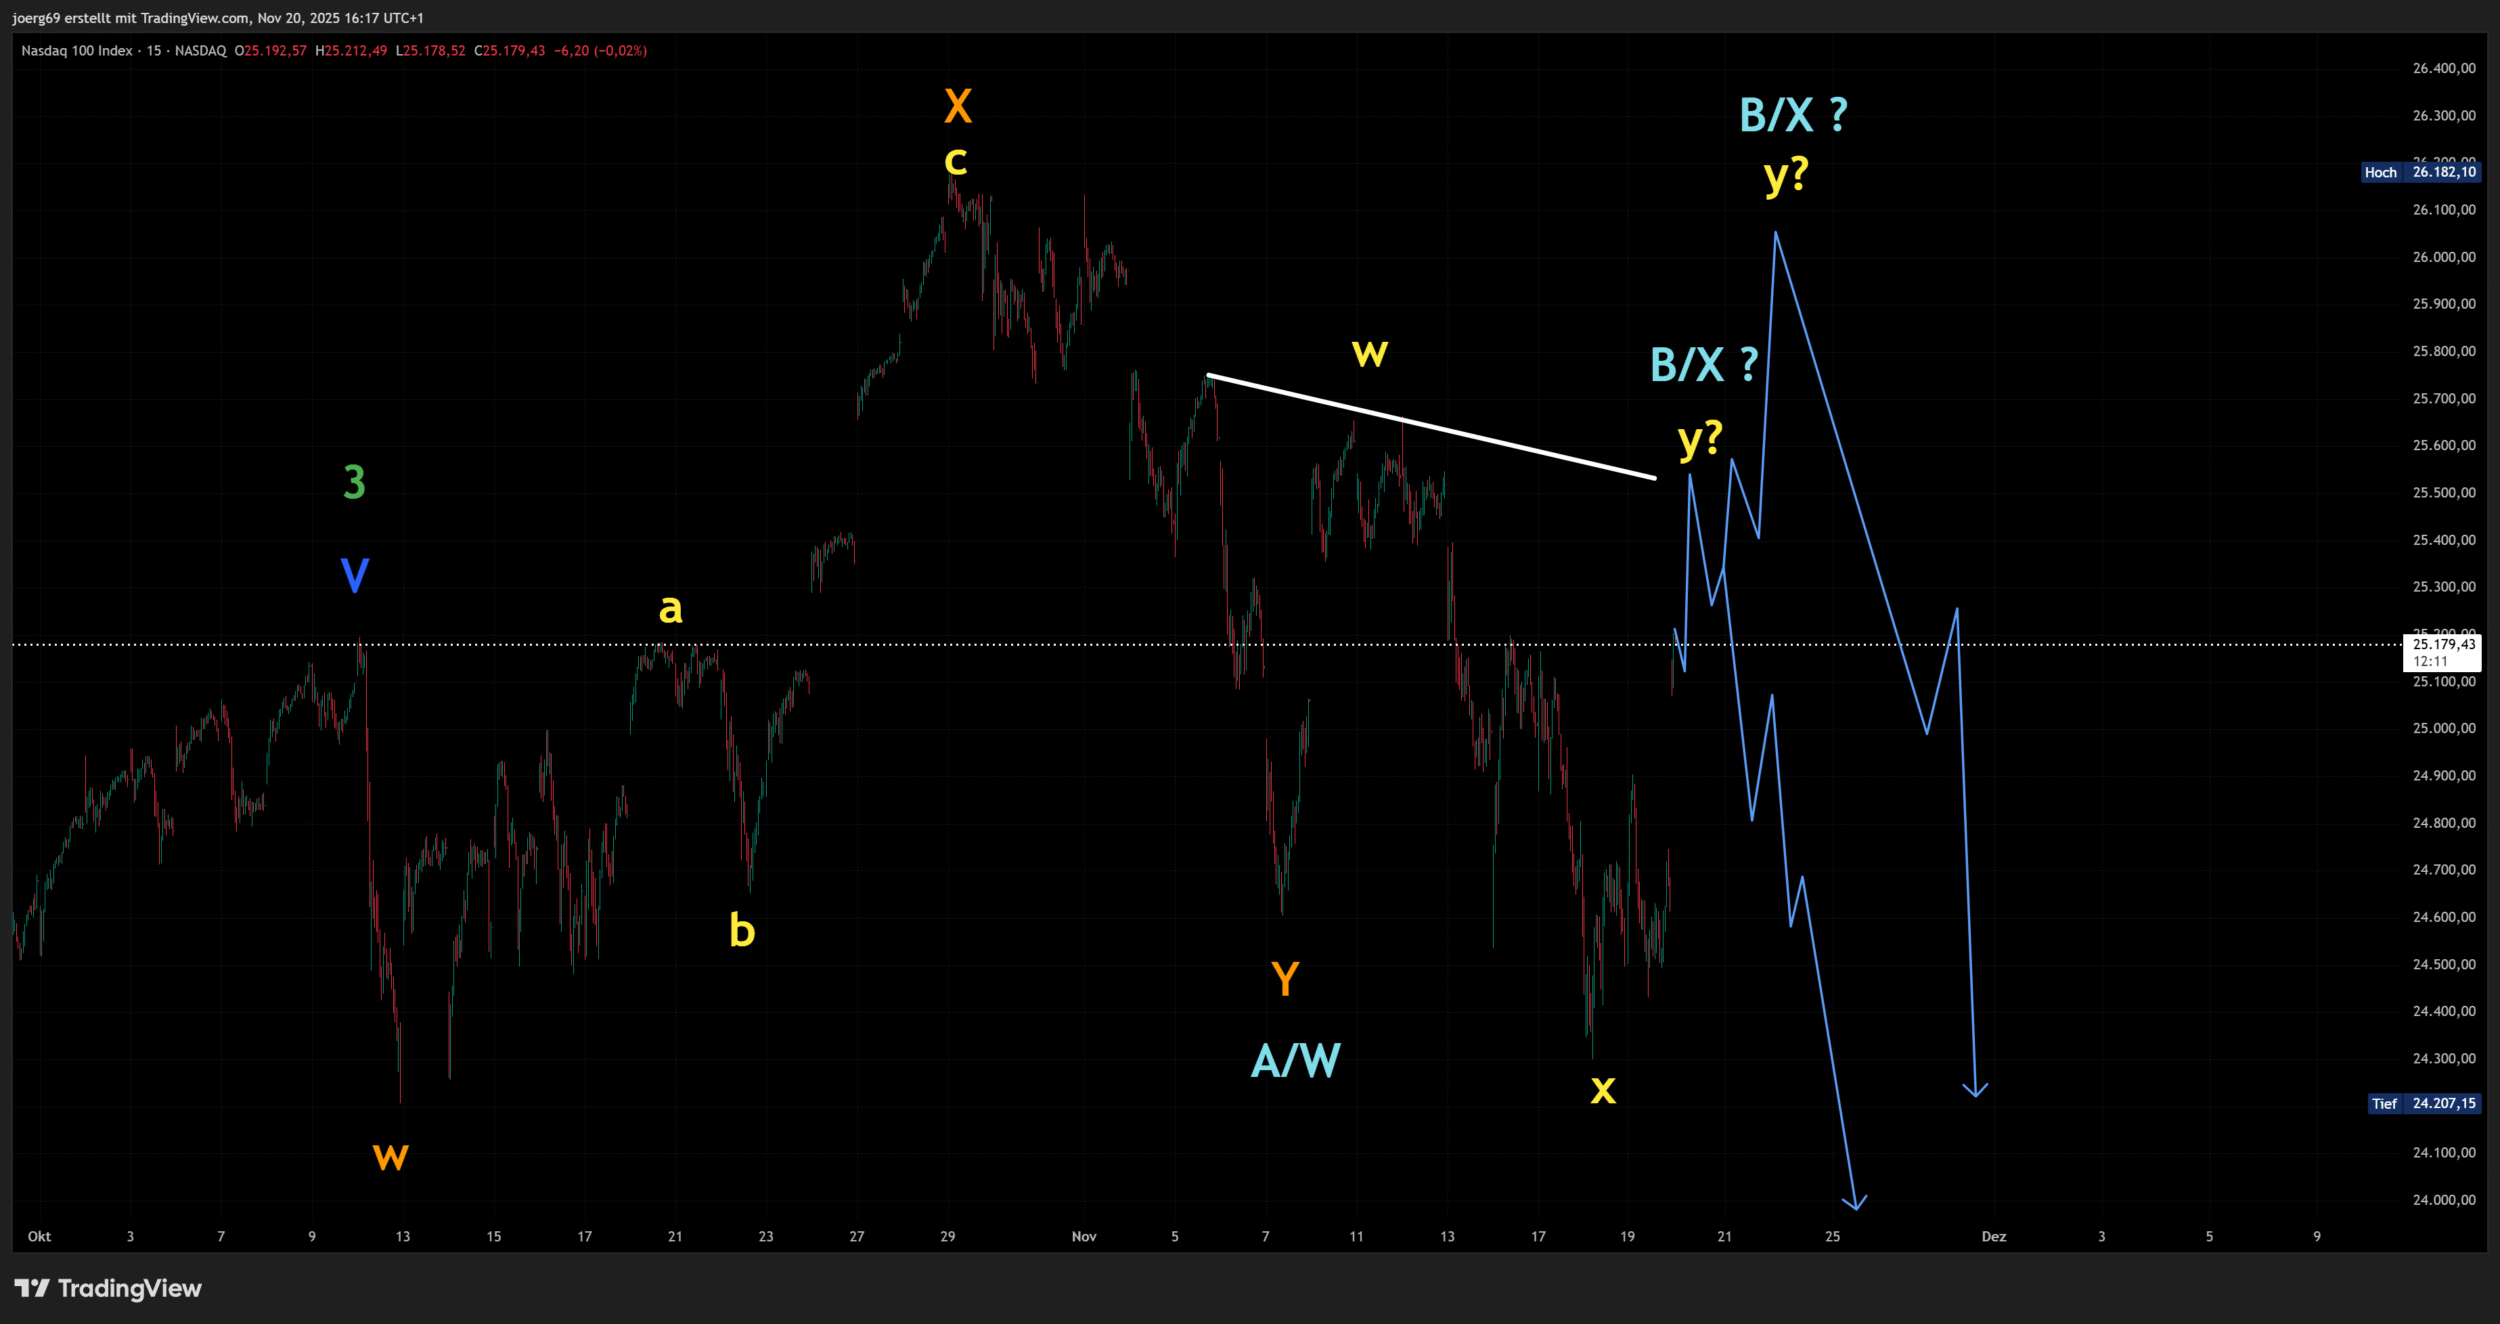Select the cyan A/W wave label
2500x1324 pixels.
click(x=1296, y=1061)
